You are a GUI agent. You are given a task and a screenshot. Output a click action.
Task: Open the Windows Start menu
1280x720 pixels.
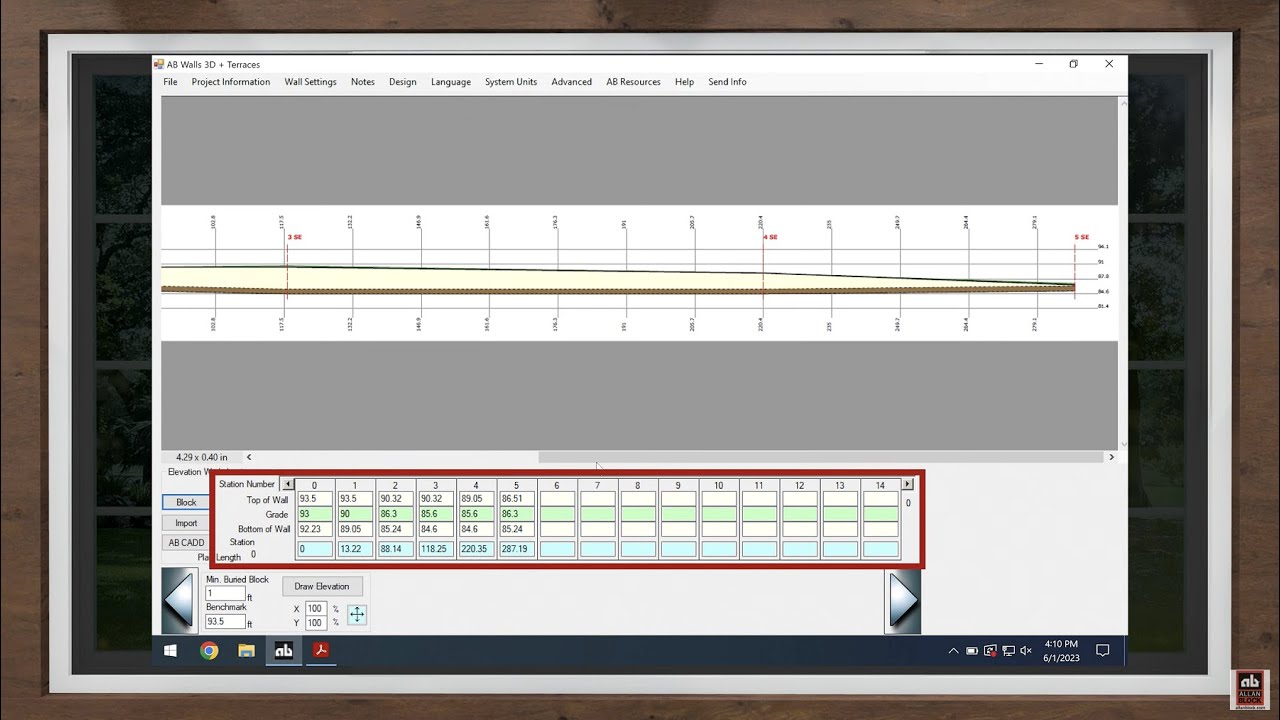(170, 650)
